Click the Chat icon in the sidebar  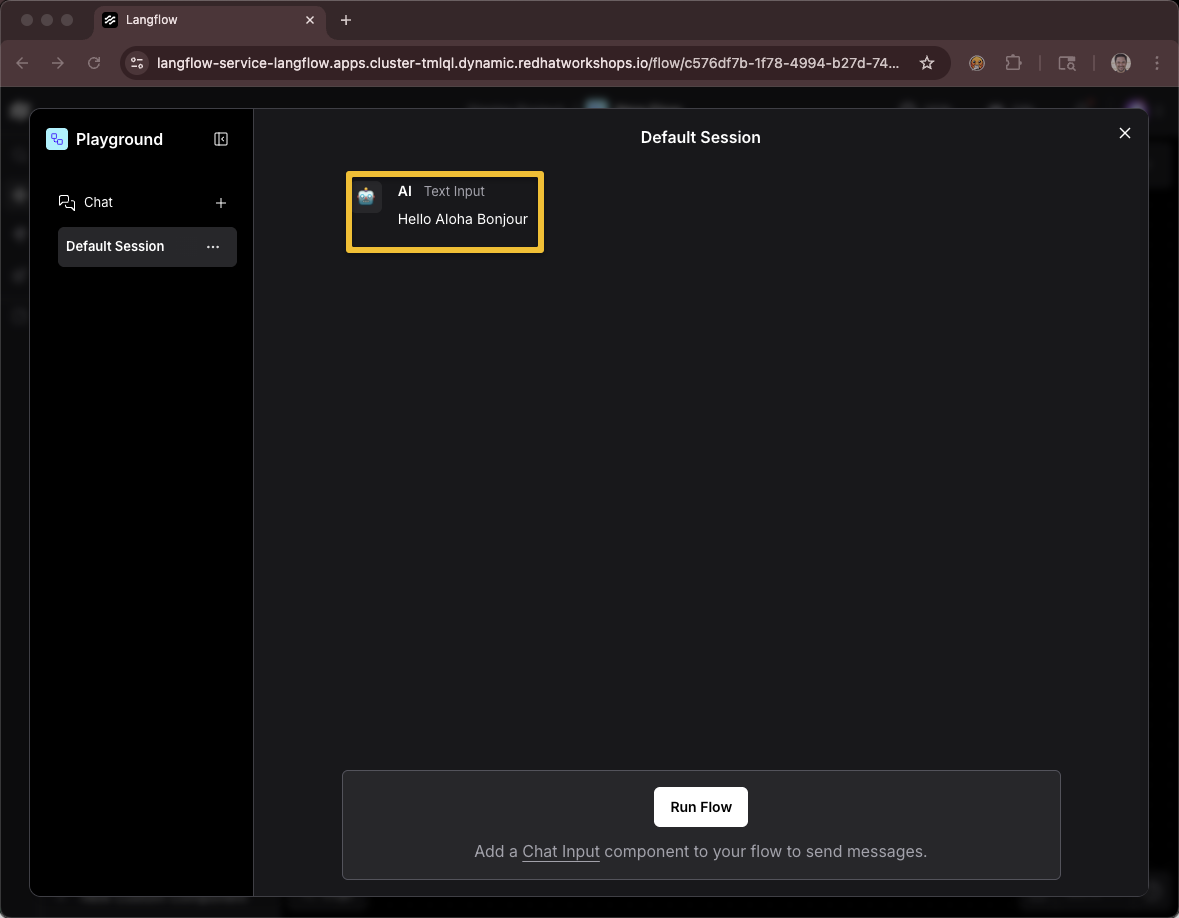pyautogui.click(x=66, y=202)
